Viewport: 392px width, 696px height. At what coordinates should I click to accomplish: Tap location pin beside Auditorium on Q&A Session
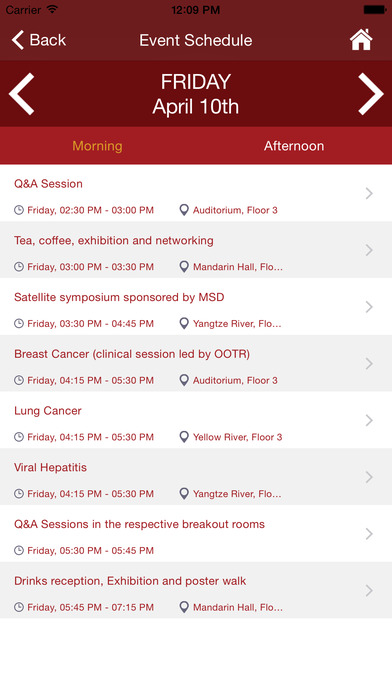coord(184,210)
